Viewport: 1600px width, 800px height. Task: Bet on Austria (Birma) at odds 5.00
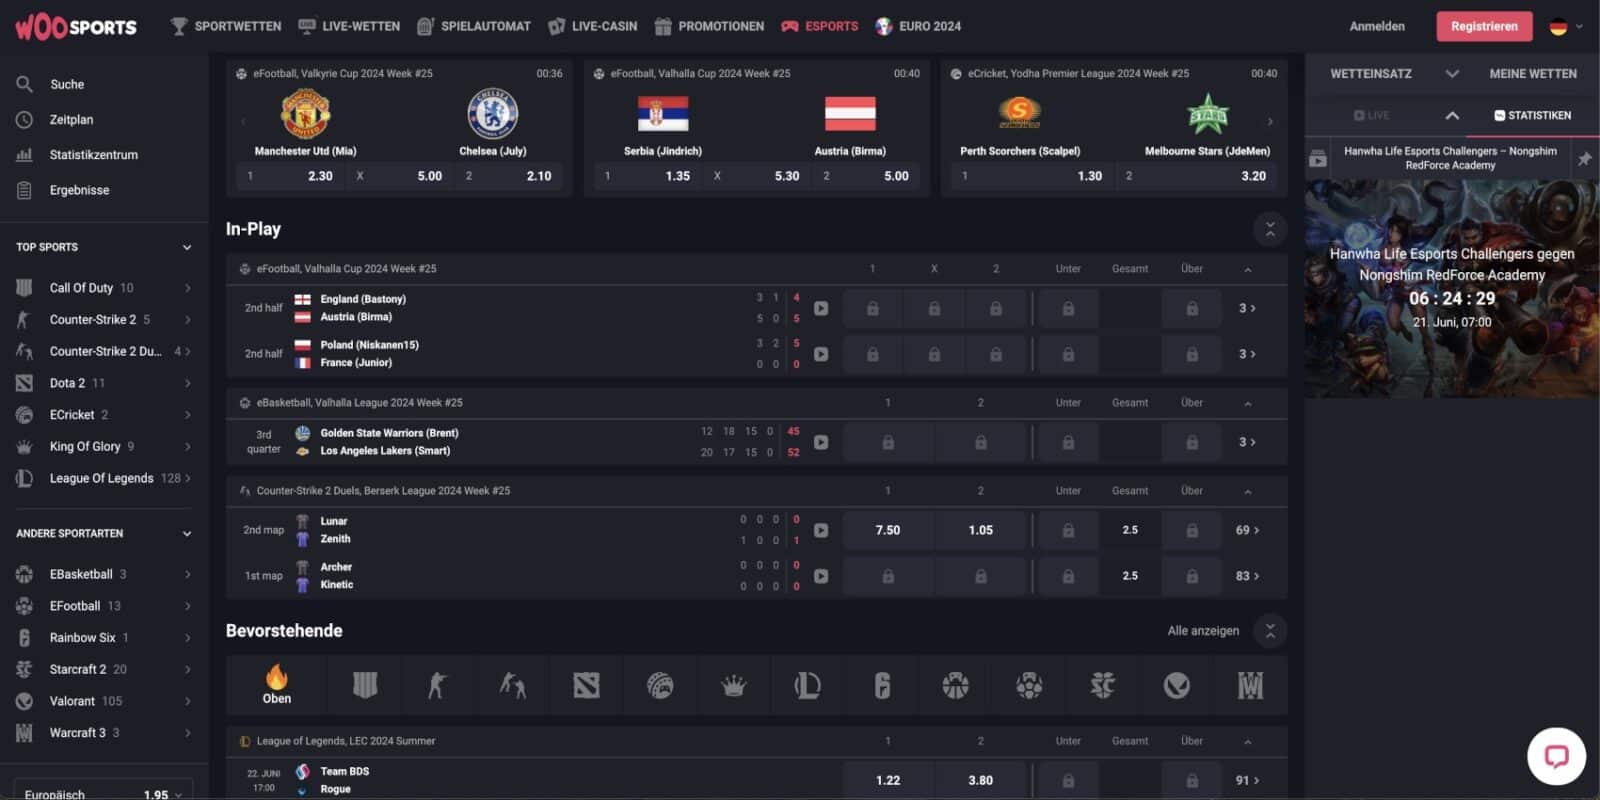tap(867, 176)
